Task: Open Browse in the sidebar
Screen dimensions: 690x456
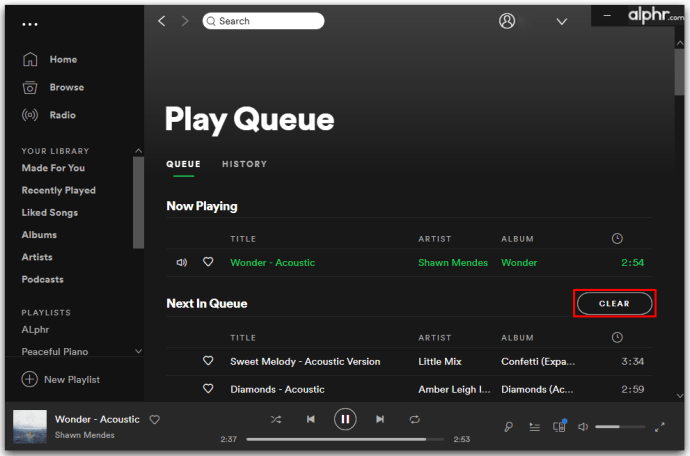Action: click(x=66, y=87)
